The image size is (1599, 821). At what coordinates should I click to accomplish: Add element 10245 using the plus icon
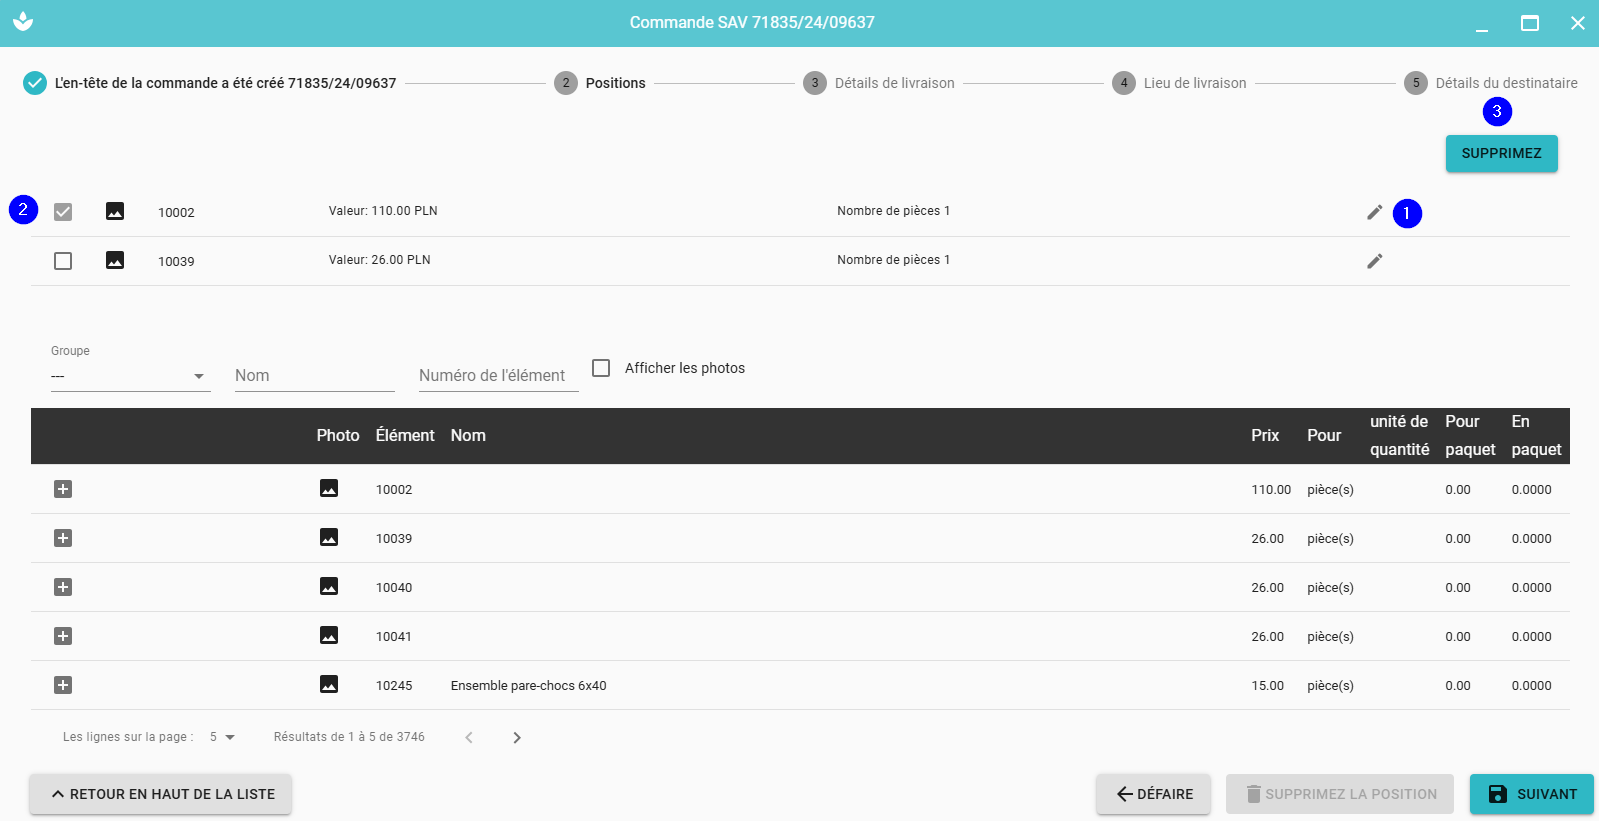tap(63, 685)
